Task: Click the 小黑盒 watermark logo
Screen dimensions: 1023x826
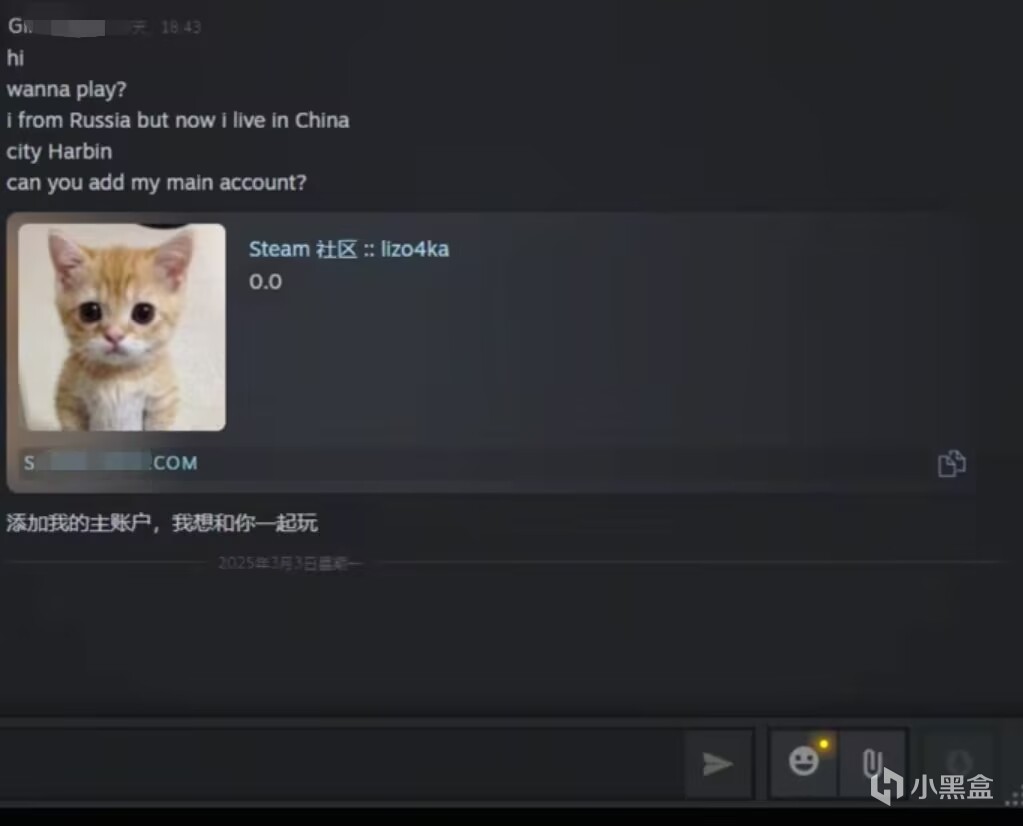Action: pyautogui.click(x=932, y=786)
